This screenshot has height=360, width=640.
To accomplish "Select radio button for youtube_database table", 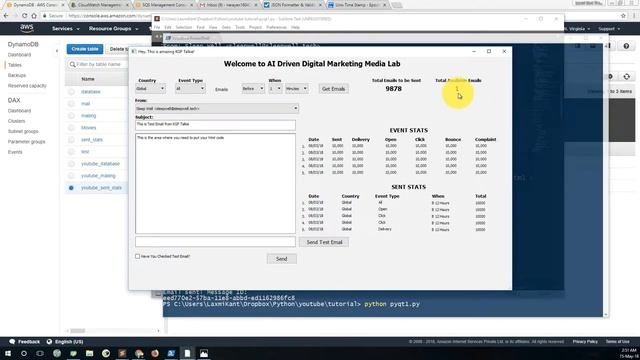I will click(71, 164).
